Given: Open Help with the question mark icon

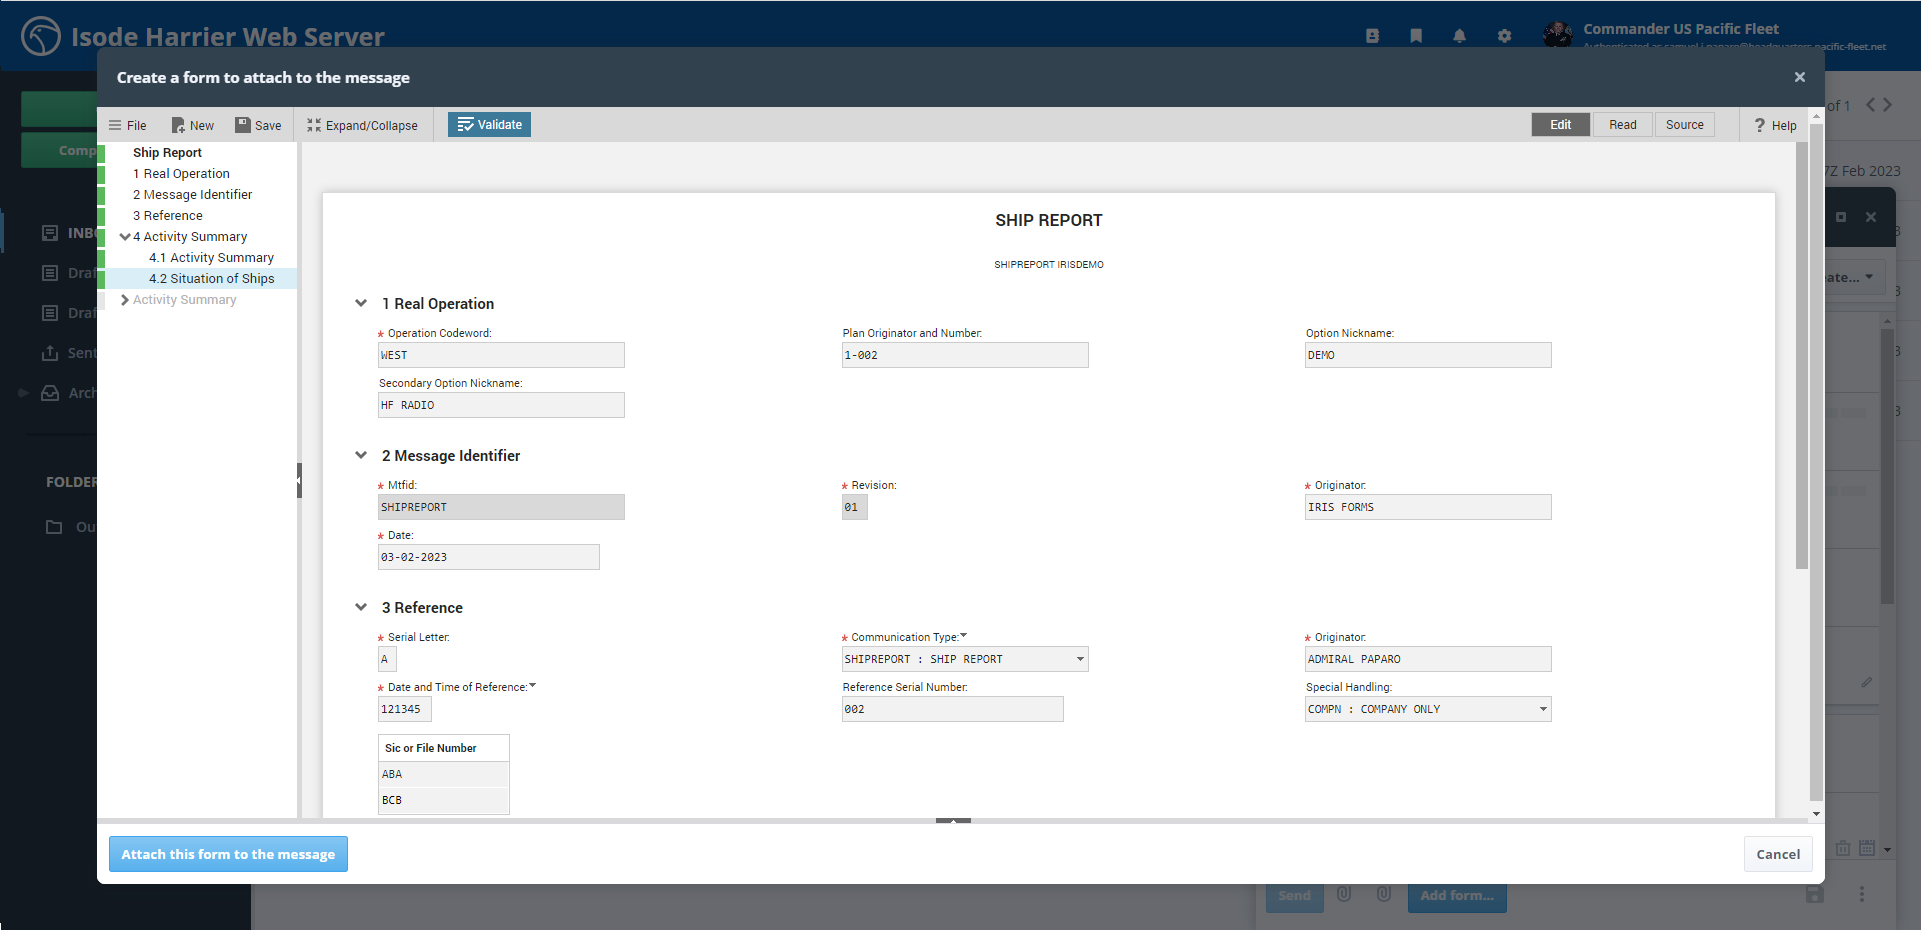Looking at the screenshot, I should tap(1760, 125).
